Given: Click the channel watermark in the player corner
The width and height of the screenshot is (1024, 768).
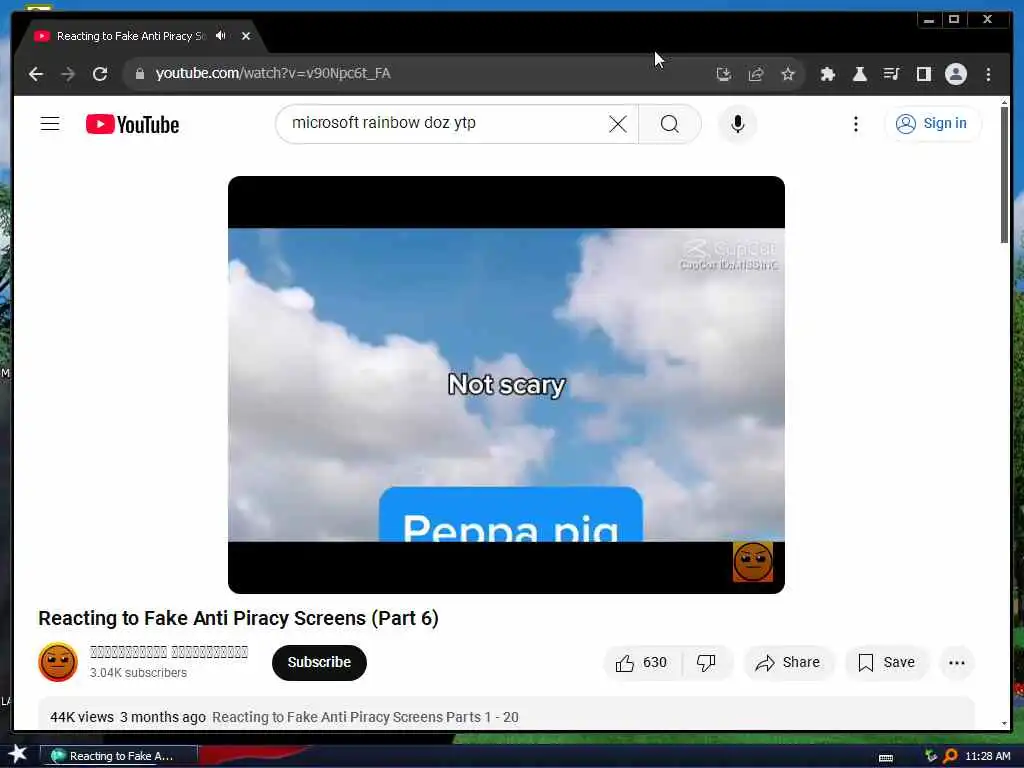Looking at the screenshot, I should (752, 562).
